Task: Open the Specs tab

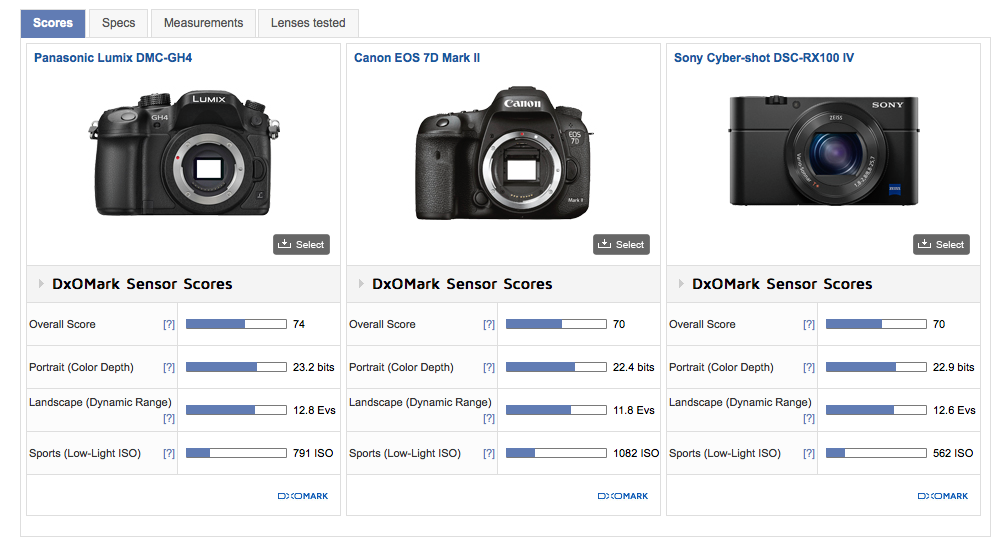Action: (119, 23)
